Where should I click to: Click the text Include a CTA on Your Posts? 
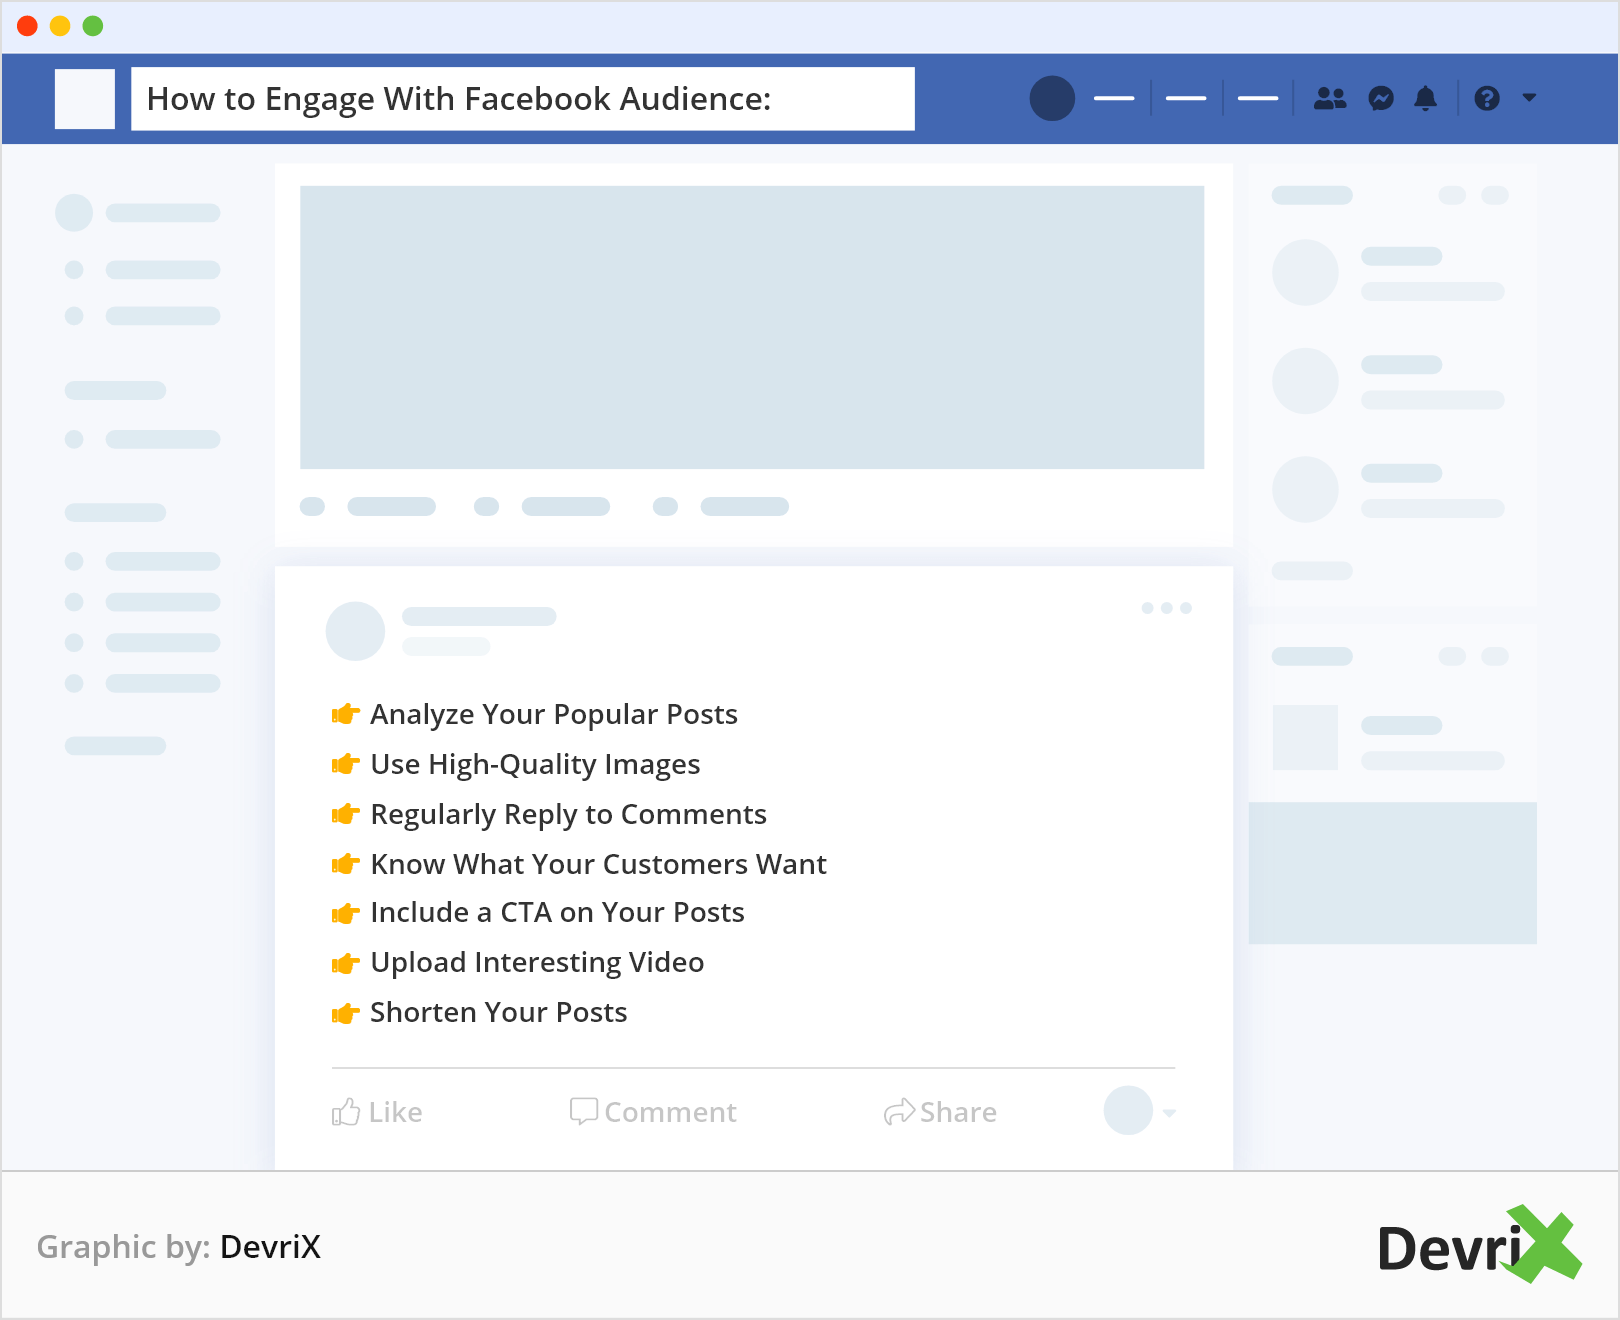click(557, 912)
